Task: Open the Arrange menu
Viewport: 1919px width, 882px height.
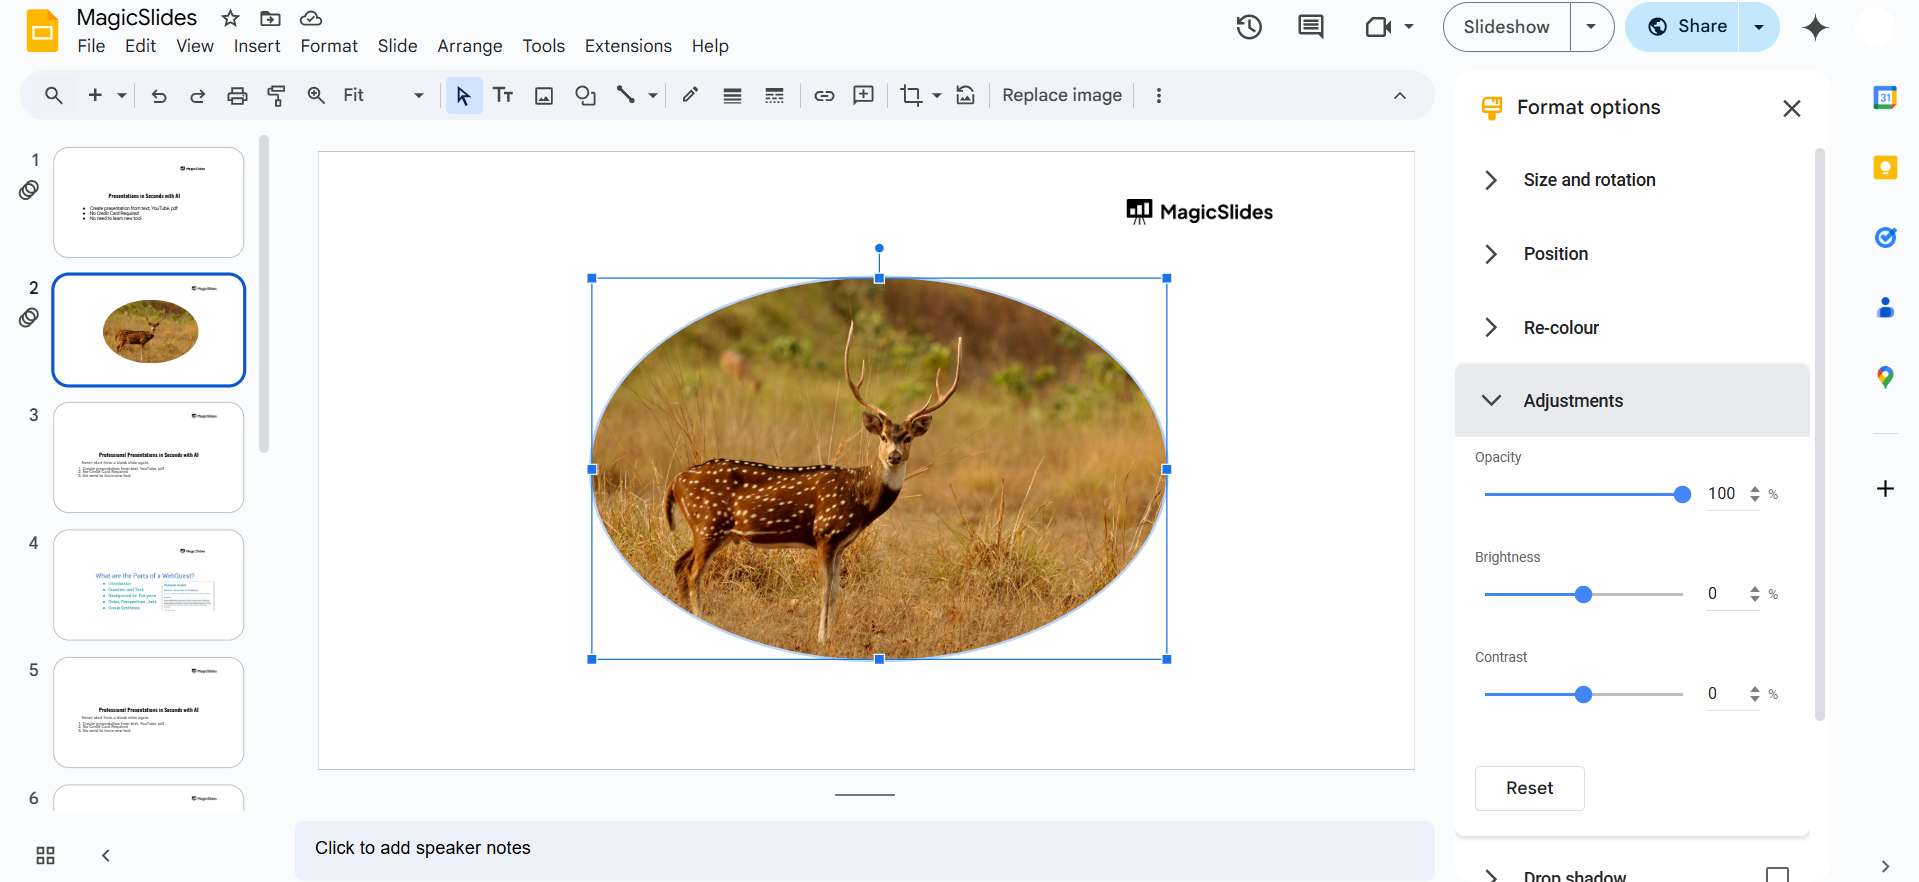Action: pyautogui.click(x=469, y=46)
